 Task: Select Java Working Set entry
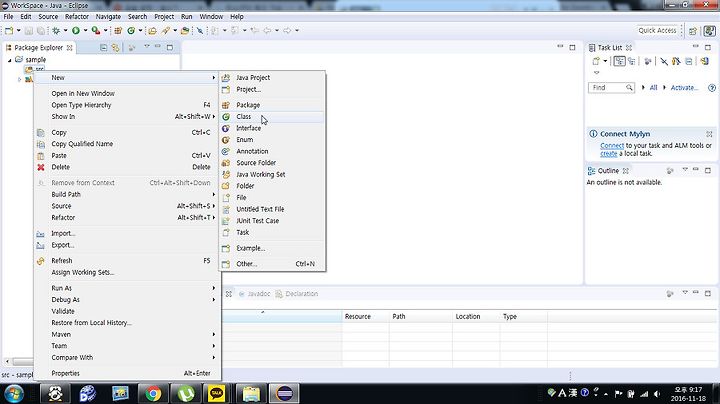pos(273,174)
